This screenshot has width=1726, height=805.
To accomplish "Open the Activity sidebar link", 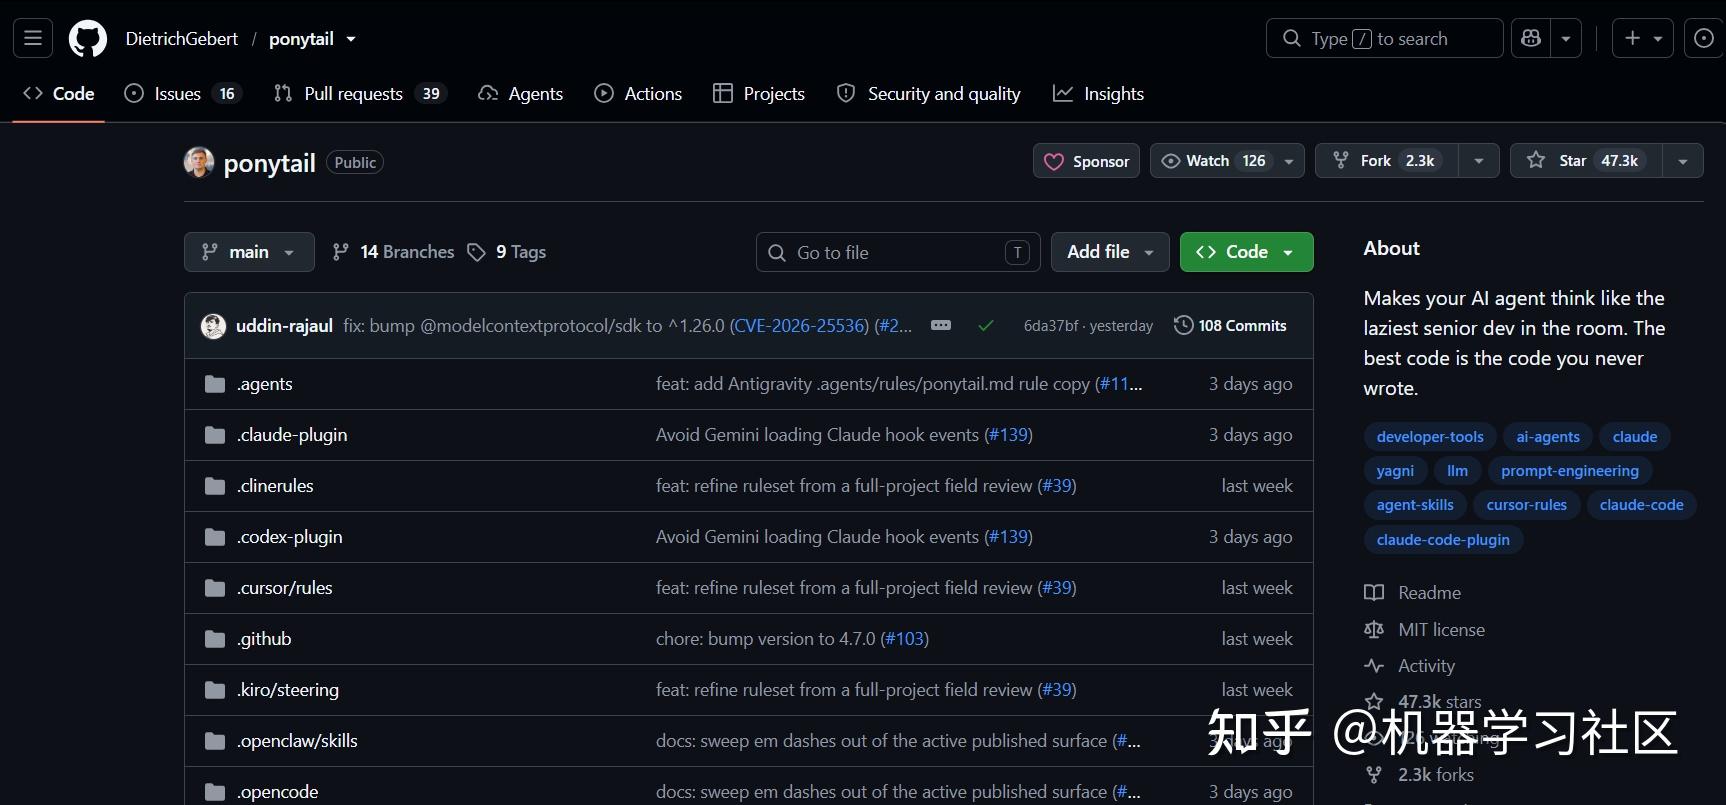I will pos(1409,666).
